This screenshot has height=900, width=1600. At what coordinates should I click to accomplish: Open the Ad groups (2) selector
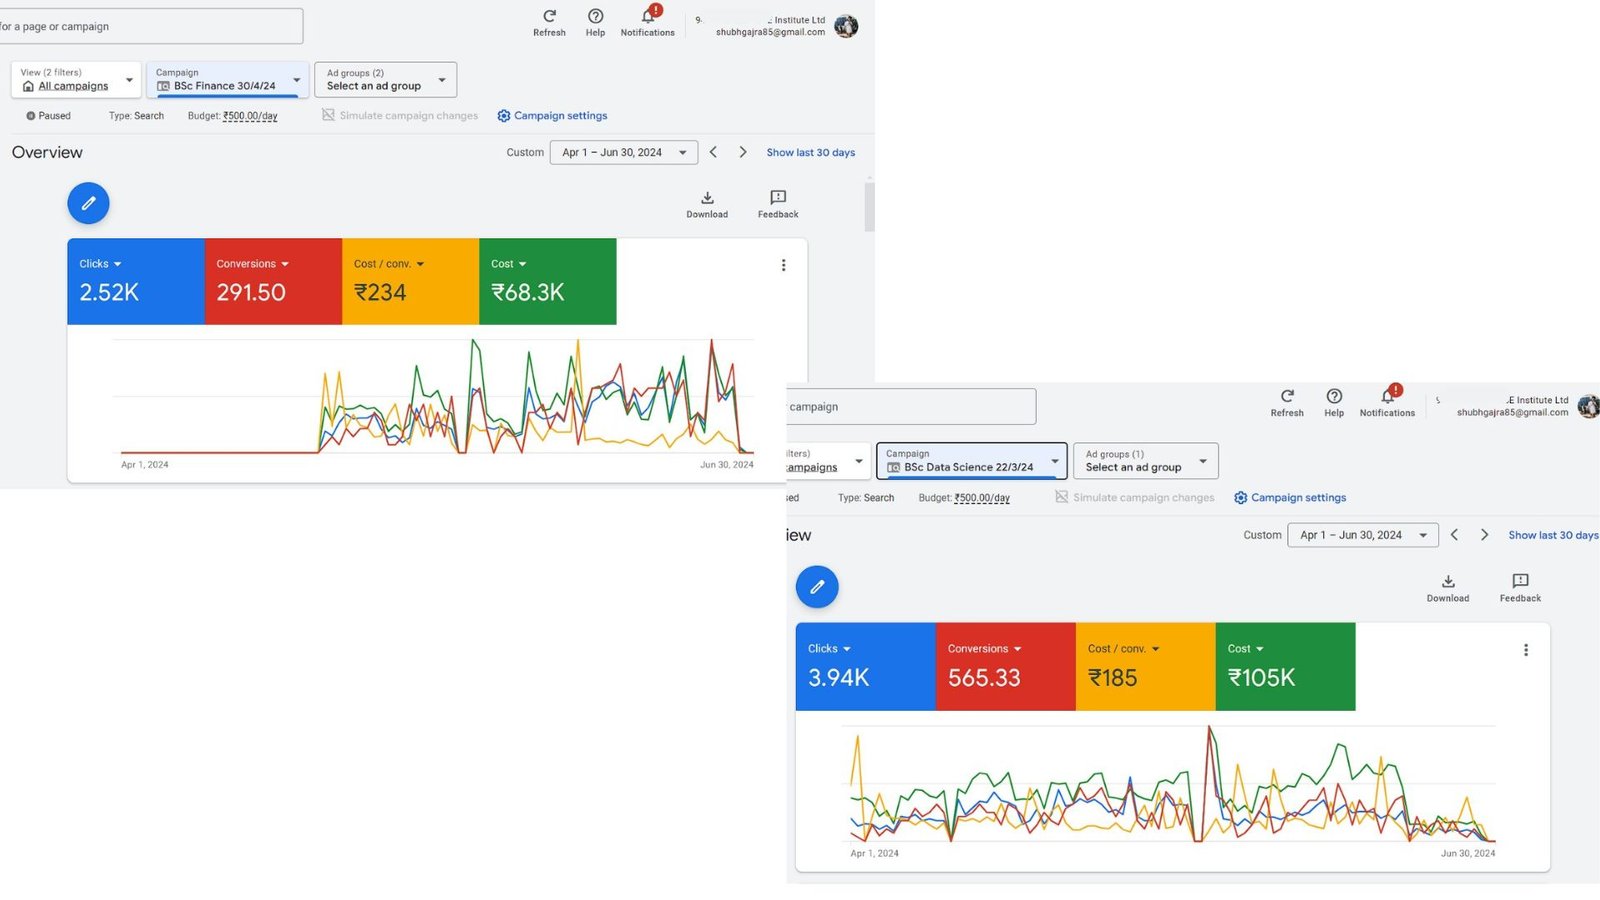click(x=386, y=80)
